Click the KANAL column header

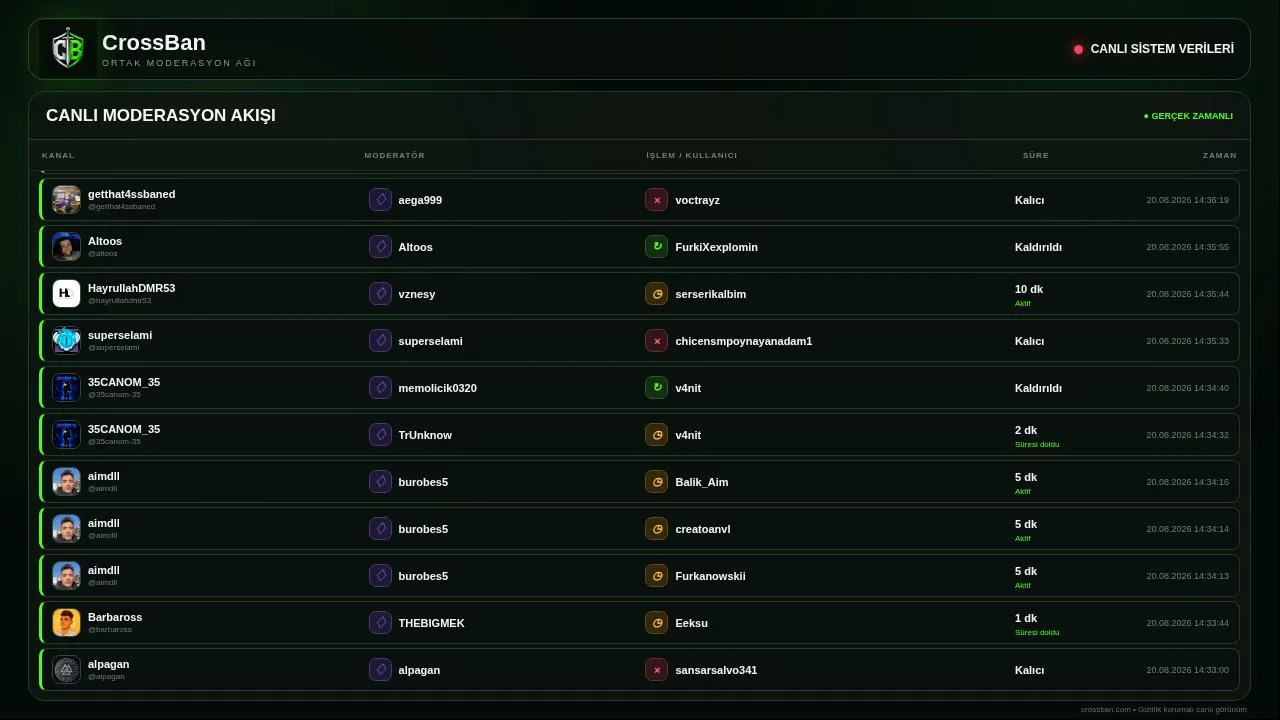pyautogui.click(x=58, y=155)
